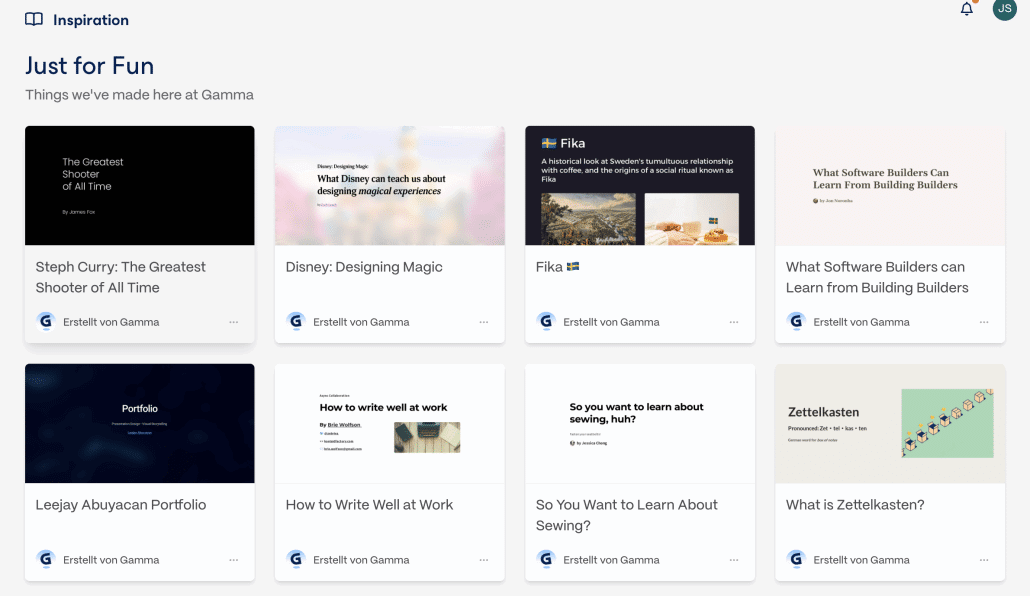Open the Fika card title

click(557, 267)
